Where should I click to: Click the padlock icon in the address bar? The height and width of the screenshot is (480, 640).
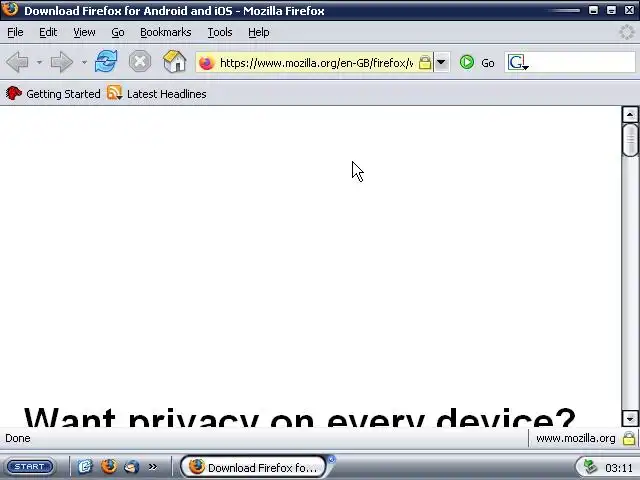coord(425,63)
